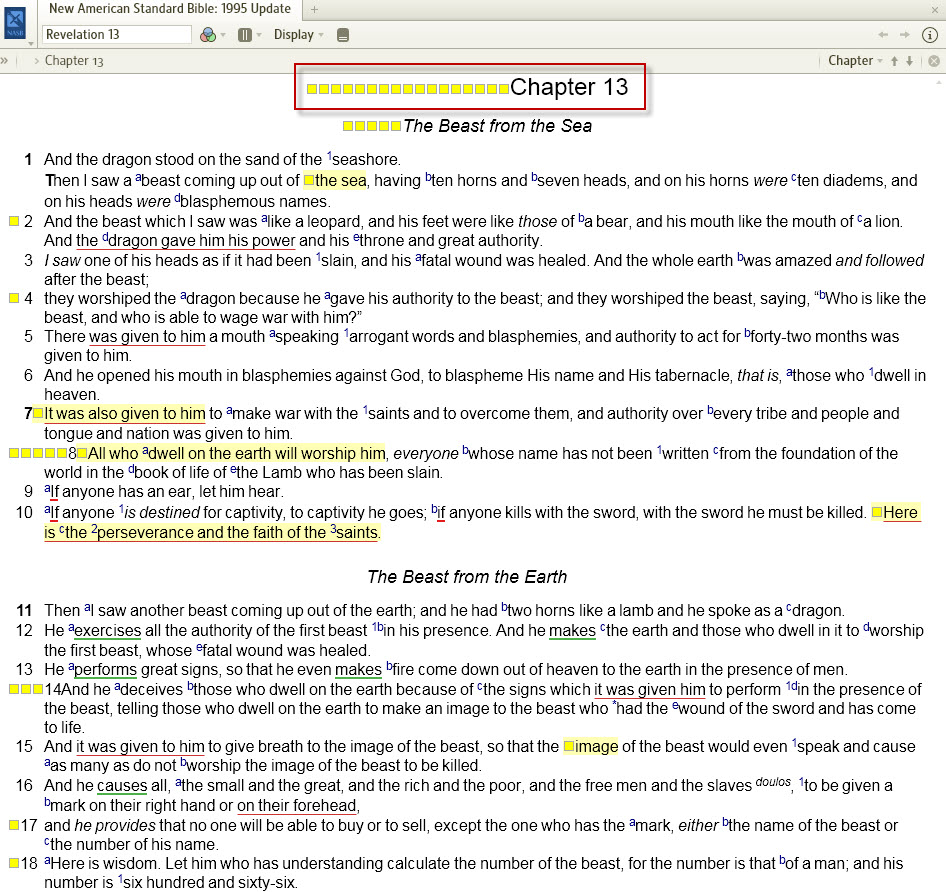Open cross-reference b before 'ten horns'
946x892 pixels.
(x=428, y=177)
